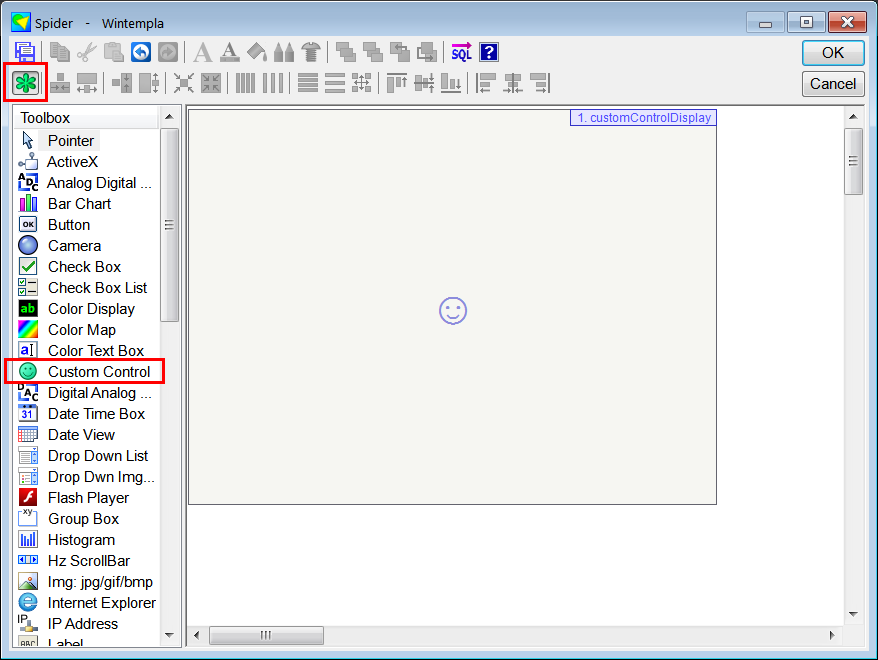Select Histogram in the Toolbox
The height and width of the screenshot is (660, 878).
tap(81, 540)
